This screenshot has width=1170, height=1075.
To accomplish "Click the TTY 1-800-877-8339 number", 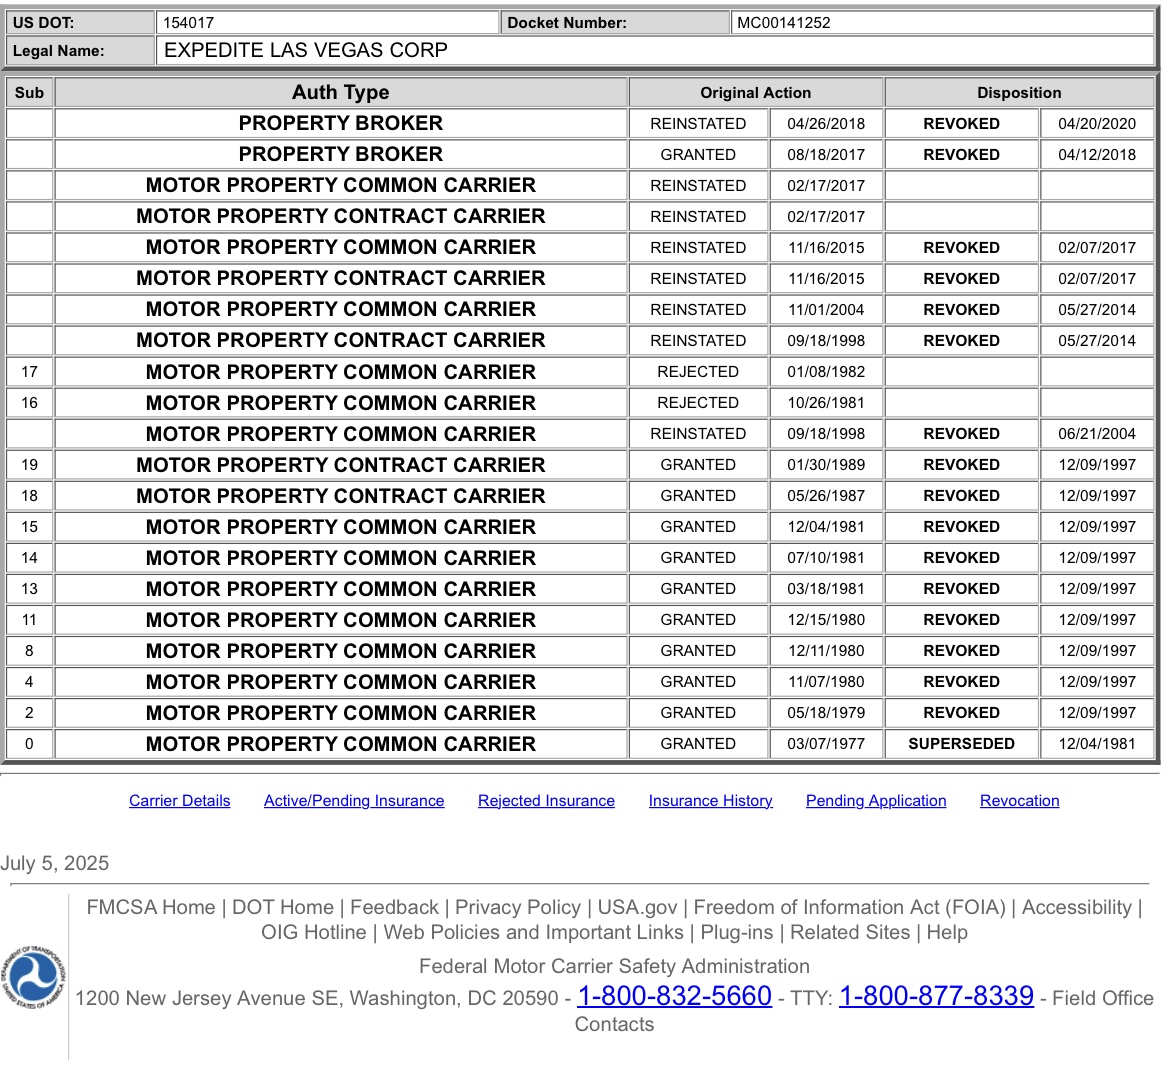I will 936,996.
